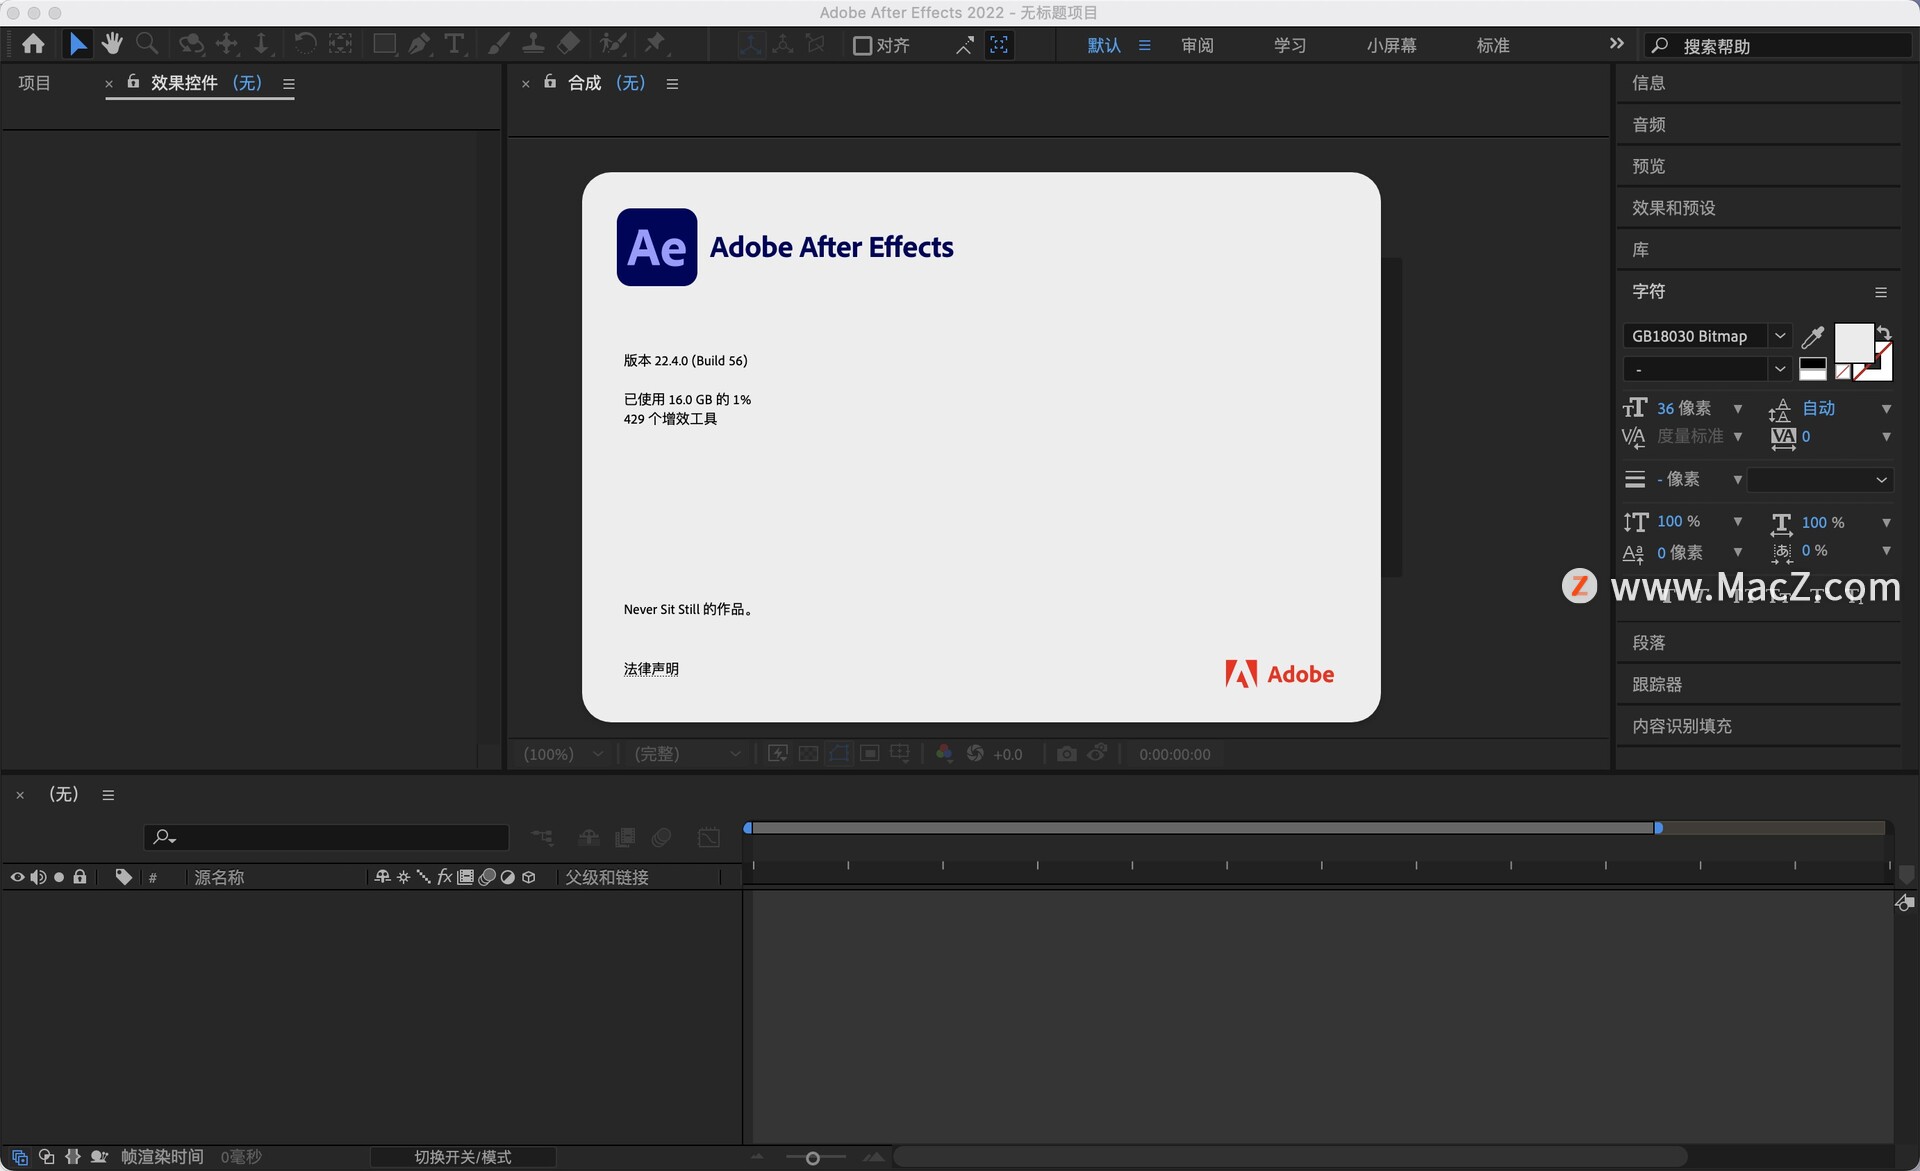Select the Brush tool
Screen dimensions: 1920x1171
click(498, 44)
